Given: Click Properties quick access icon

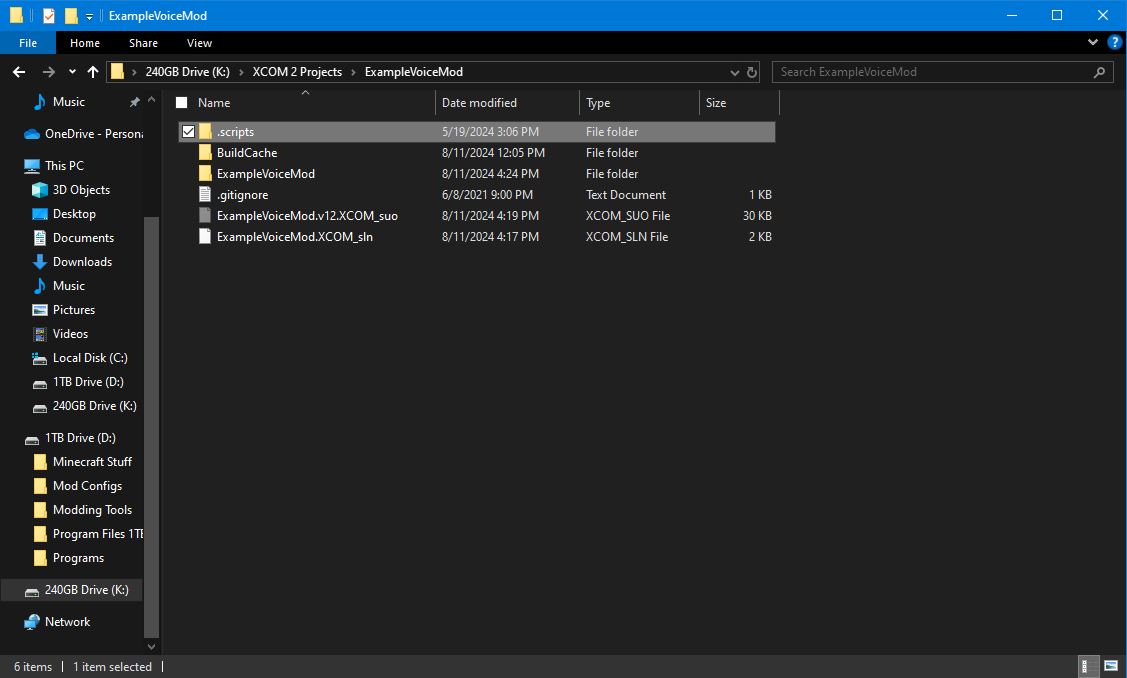Looking at the screenshot, I should pos(49,15).
